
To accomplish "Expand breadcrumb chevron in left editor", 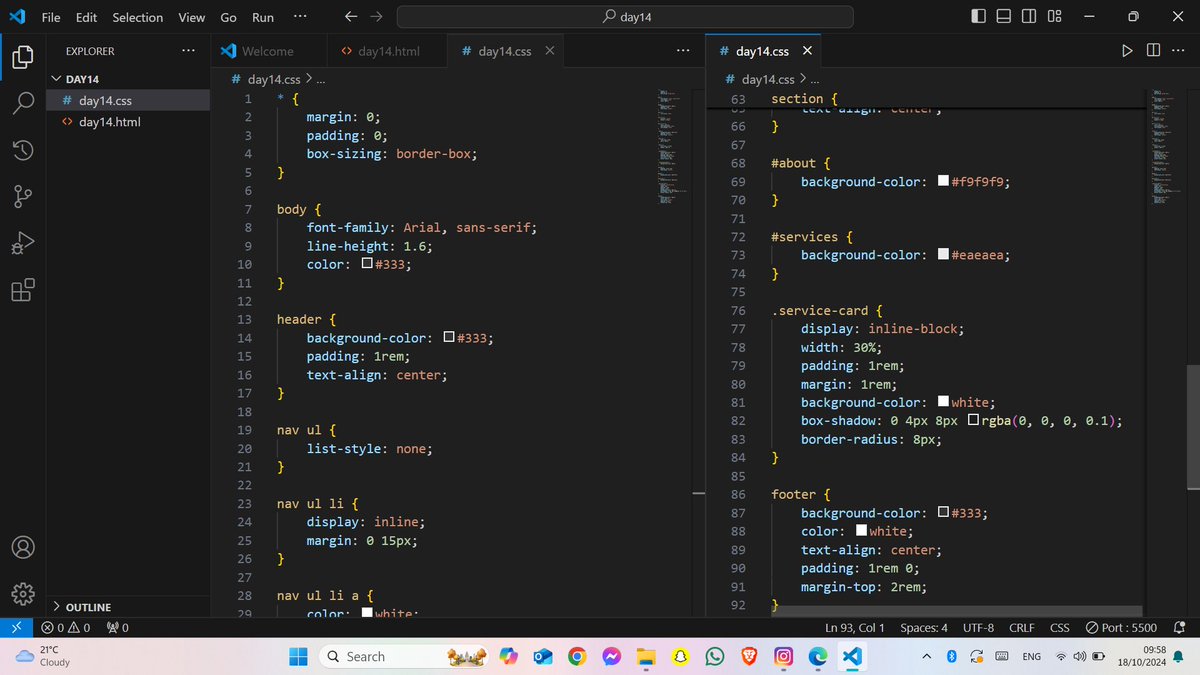I will pos(308,79).
